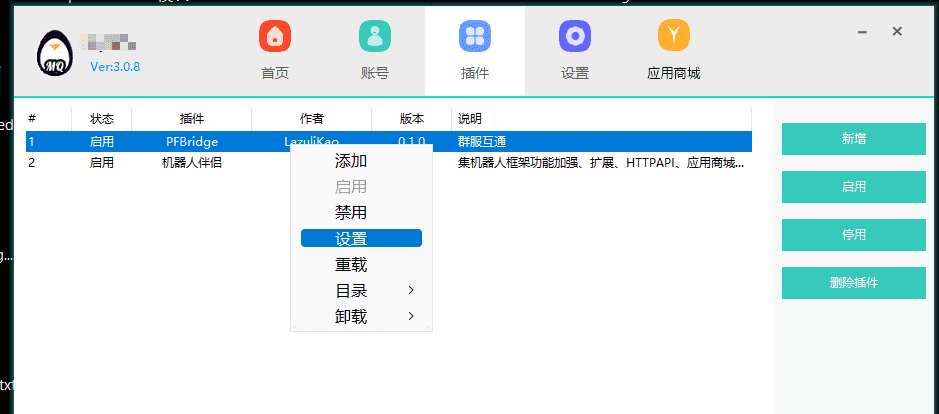Select the PFBridge plugin name cell

tap(192, 142)
